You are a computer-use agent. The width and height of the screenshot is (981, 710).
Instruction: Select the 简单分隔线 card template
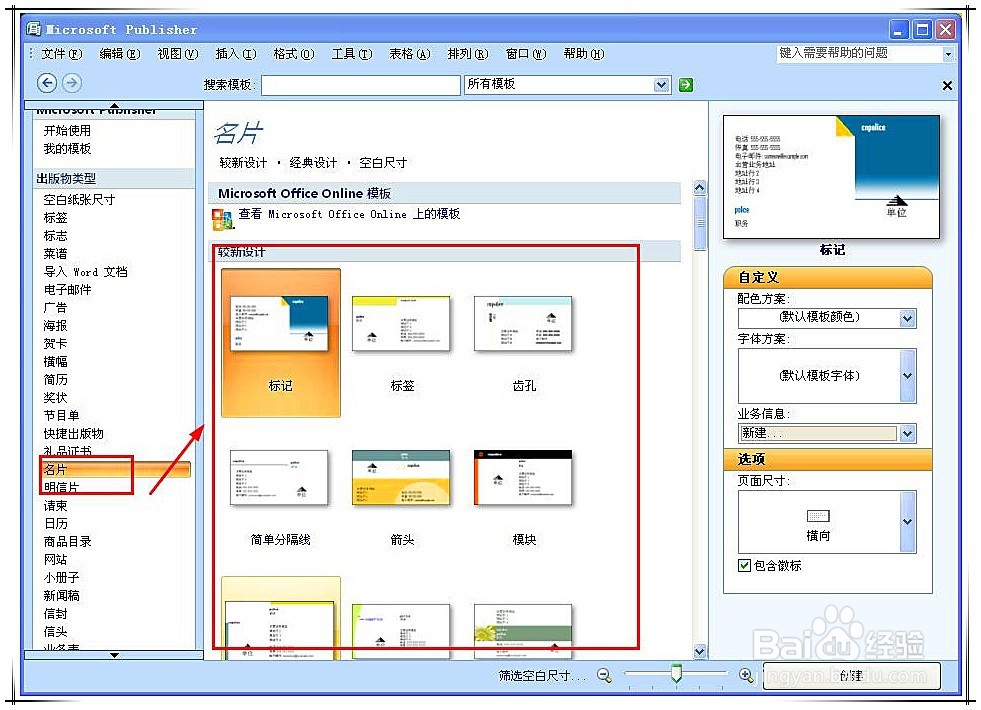(280, 497)
